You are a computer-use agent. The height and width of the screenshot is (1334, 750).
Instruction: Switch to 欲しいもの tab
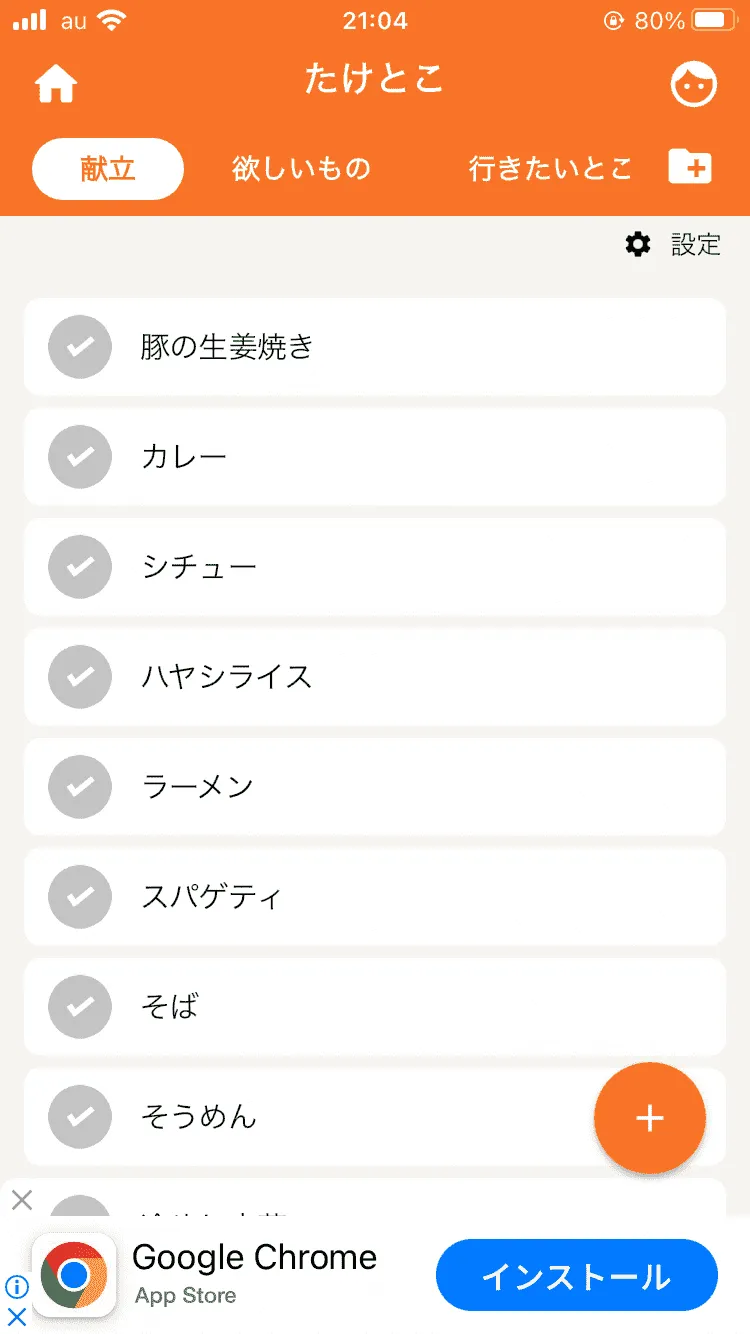[301, 169]
